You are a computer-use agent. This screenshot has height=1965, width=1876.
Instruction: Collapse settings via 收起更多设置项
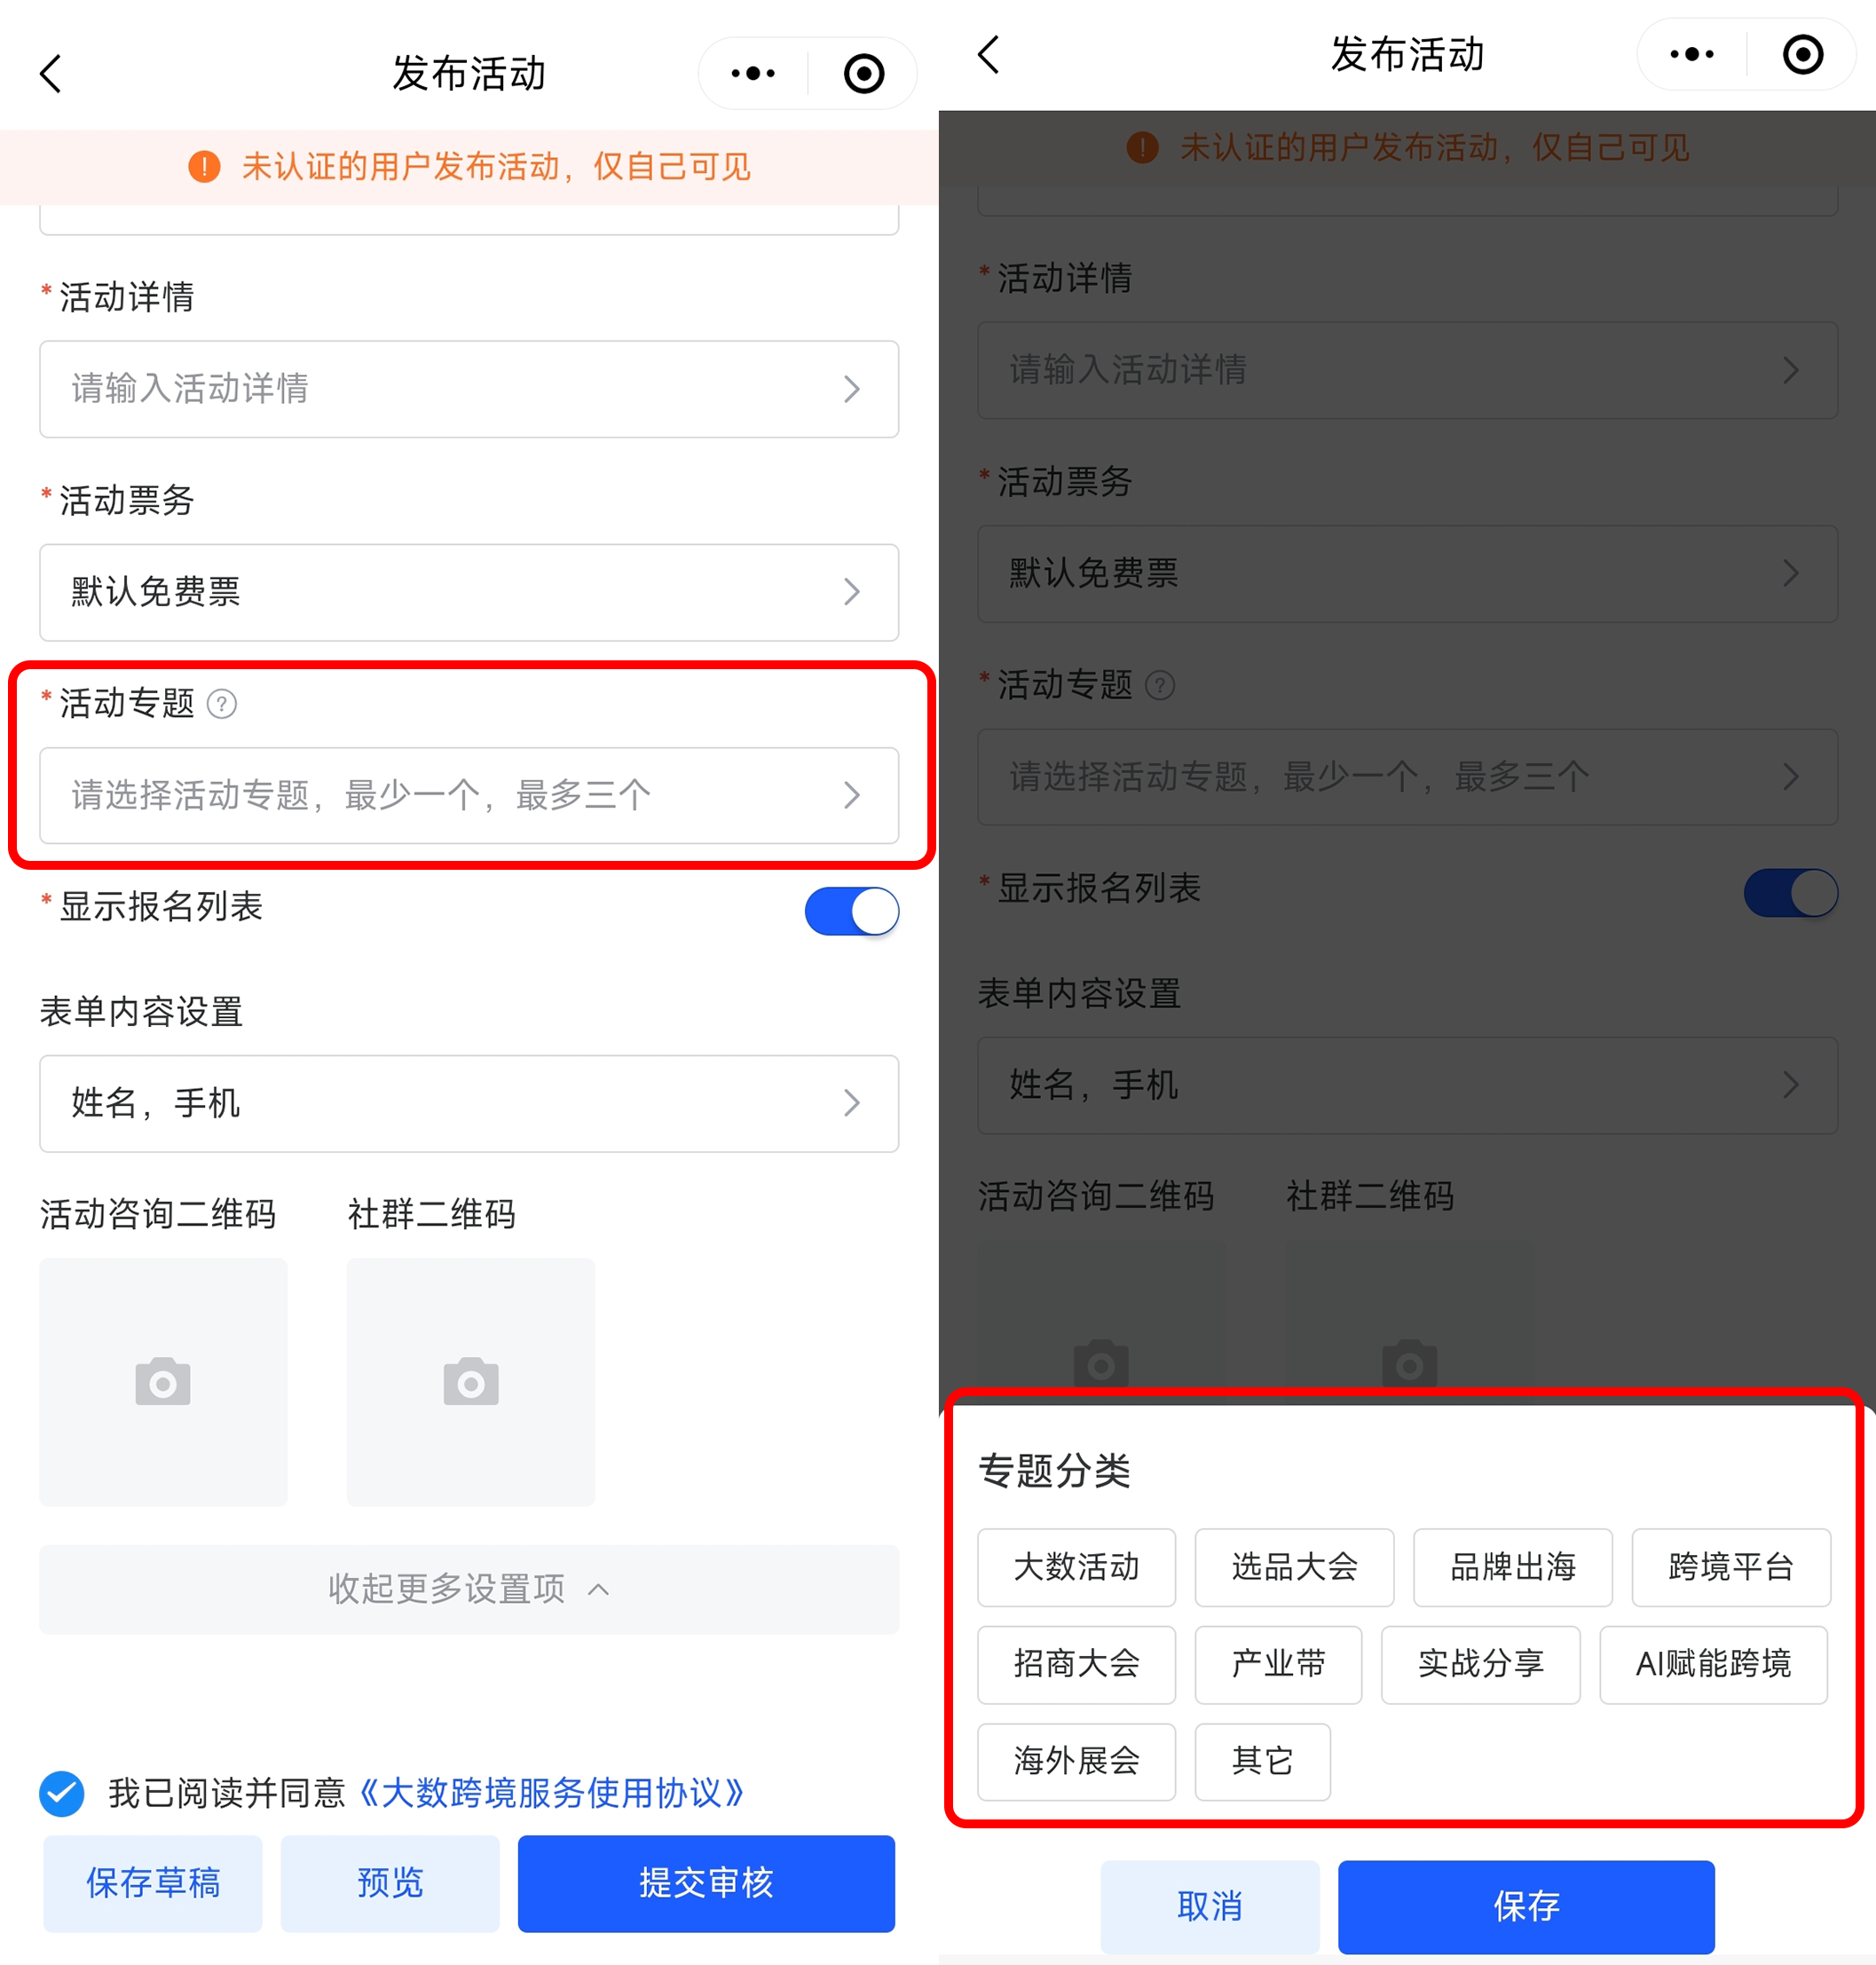tap(469, 1589)
